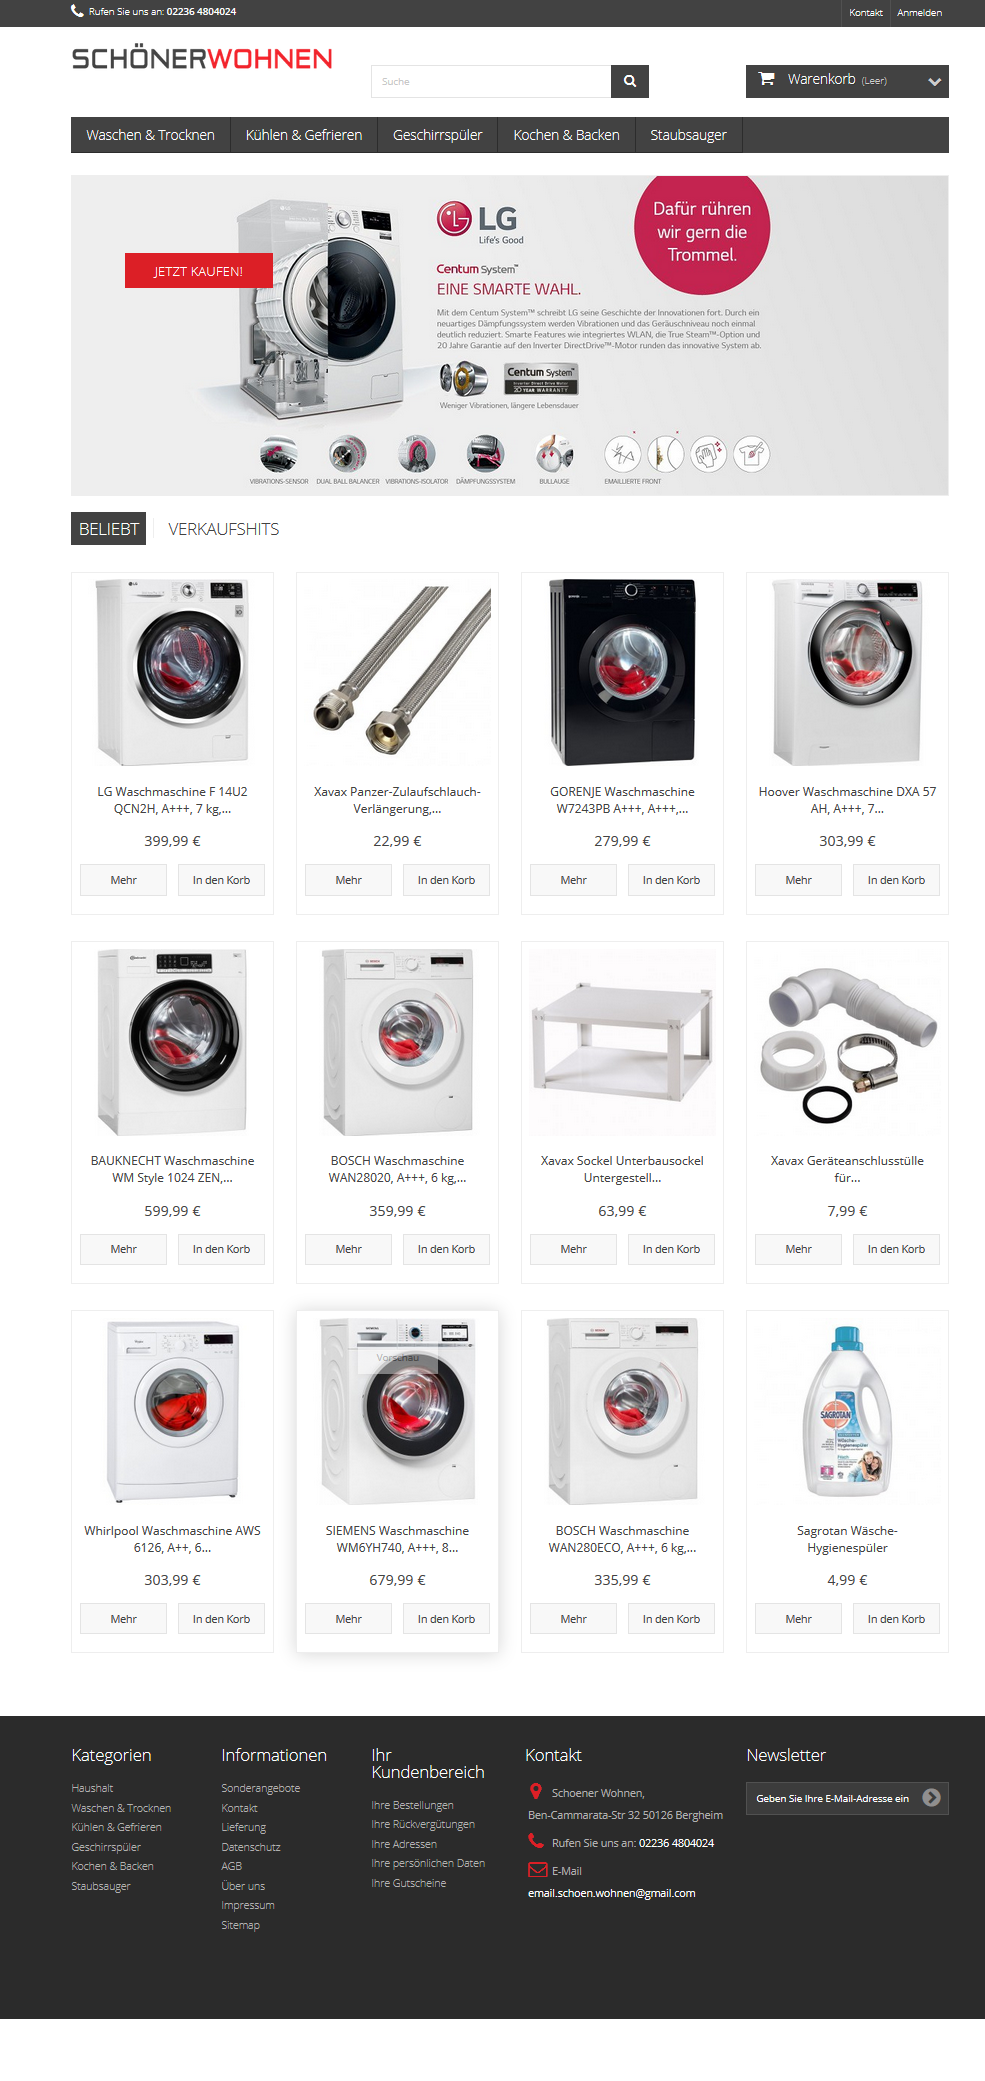Open the SIEMENS Waschmaschine product thumbnail
Viewport: 985px width, 2081px height.
coord(397,1411)
